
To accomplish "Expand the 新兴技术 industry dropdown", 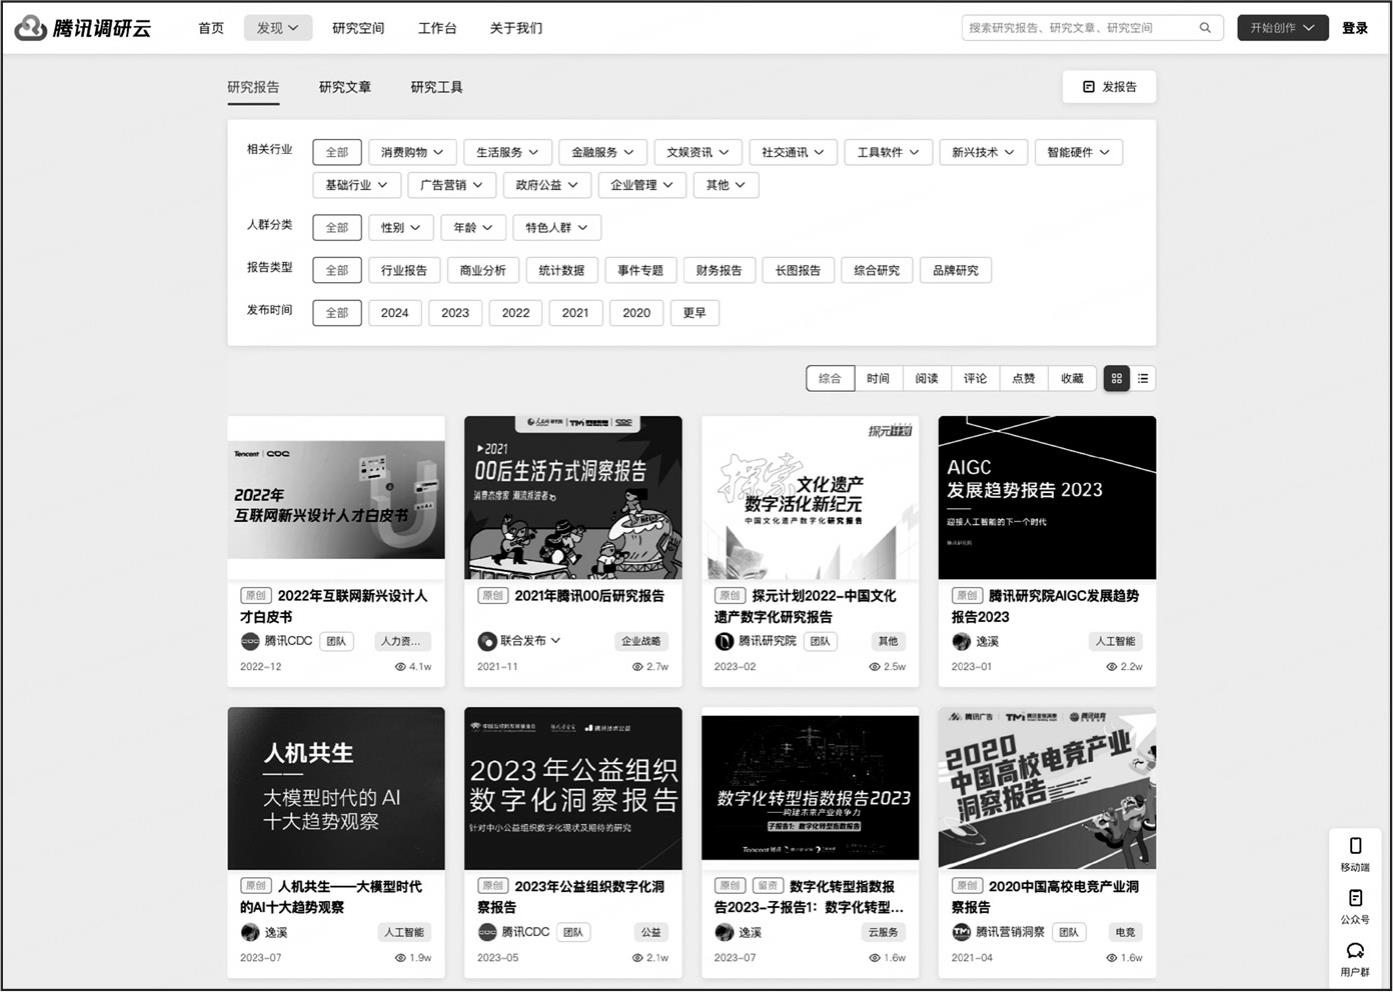I will point(983,152).
